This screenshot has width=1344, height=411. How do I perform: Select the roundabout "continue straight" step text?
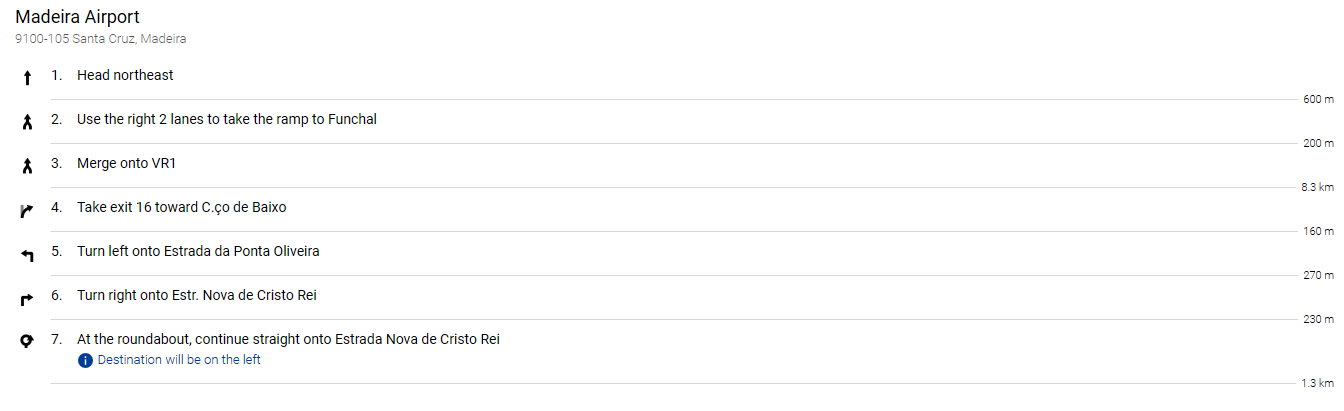[288, 339]
